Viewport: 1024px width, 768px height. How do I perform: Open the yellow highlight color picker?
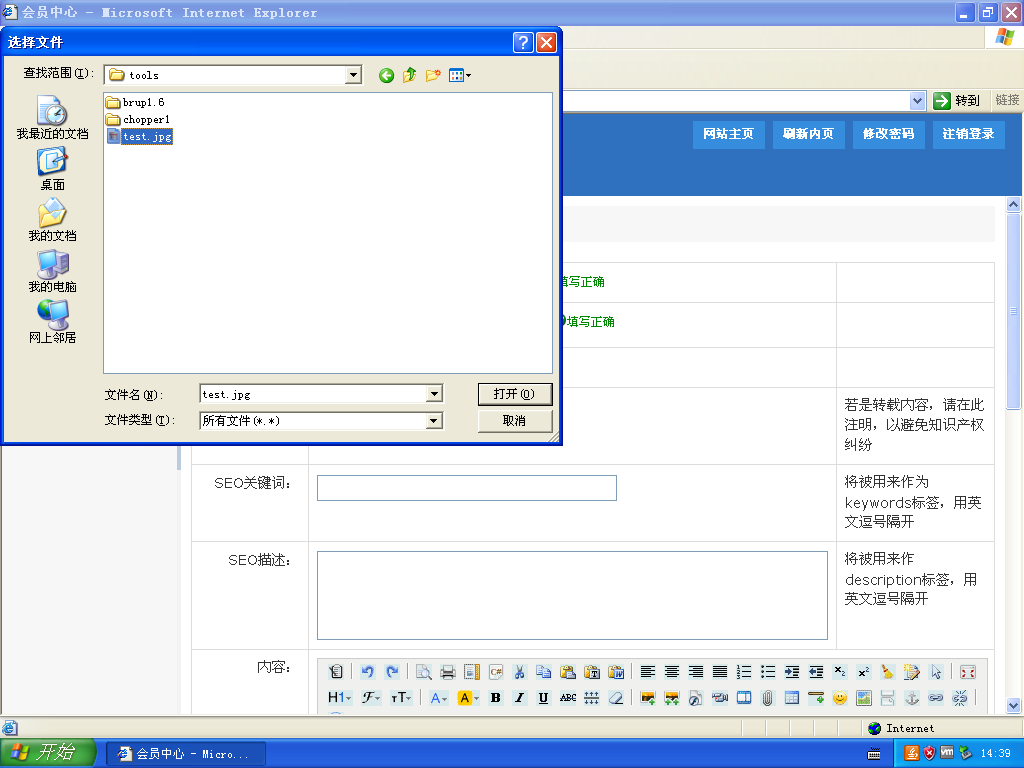click(468, 697)
